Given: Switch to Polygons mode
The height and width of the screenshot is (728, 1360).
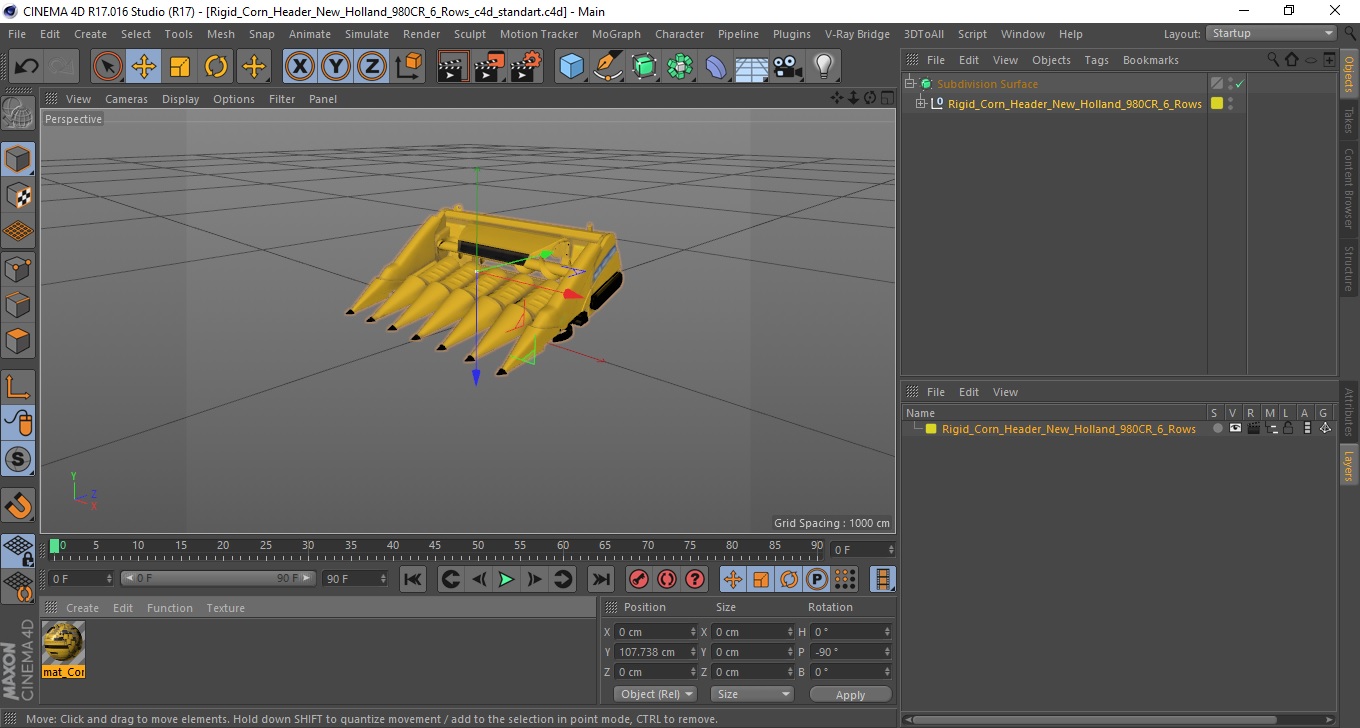Looking at the screenshot, I should 18,340.
